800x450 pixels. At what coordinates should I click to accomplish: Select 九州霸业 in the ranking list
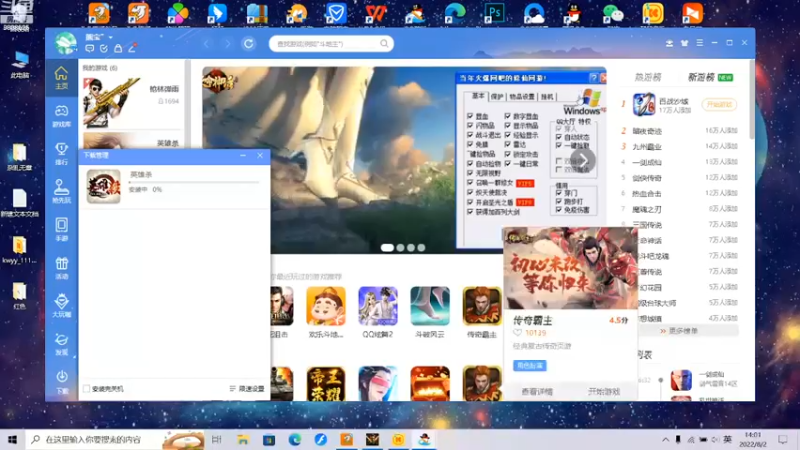point(646,147)
